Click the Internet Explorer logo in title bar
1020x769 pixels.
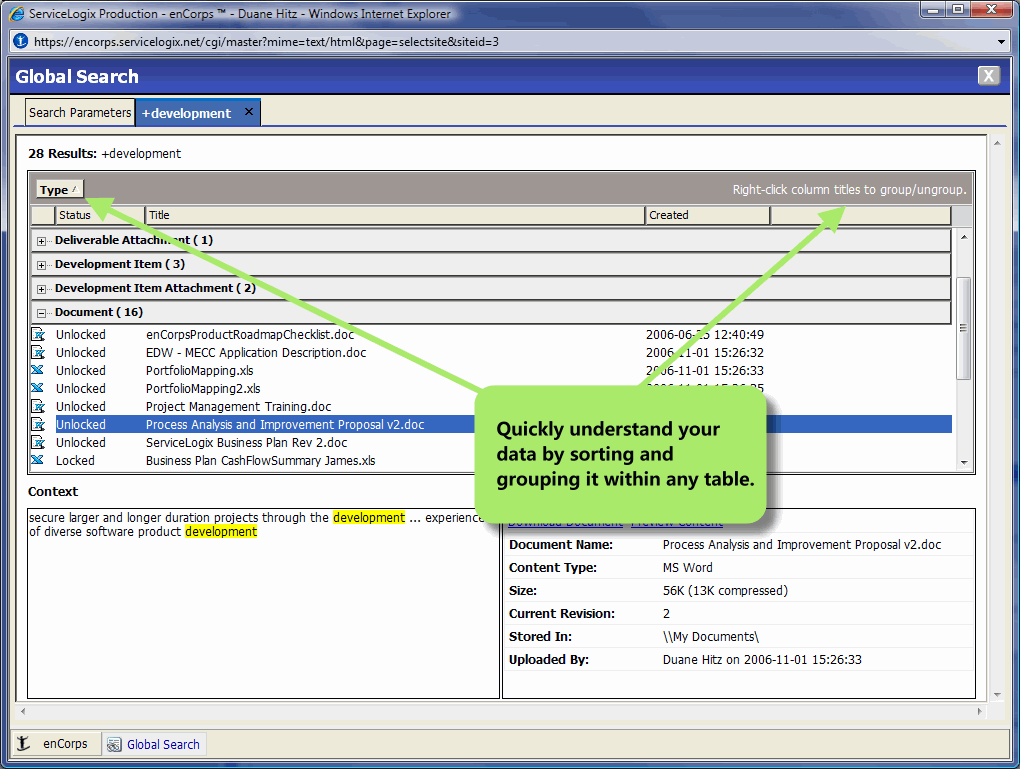tap(17, 14)
